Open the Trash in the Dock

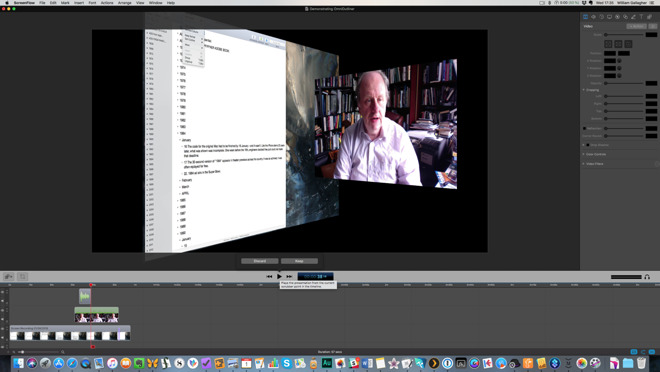pos(641,363)
